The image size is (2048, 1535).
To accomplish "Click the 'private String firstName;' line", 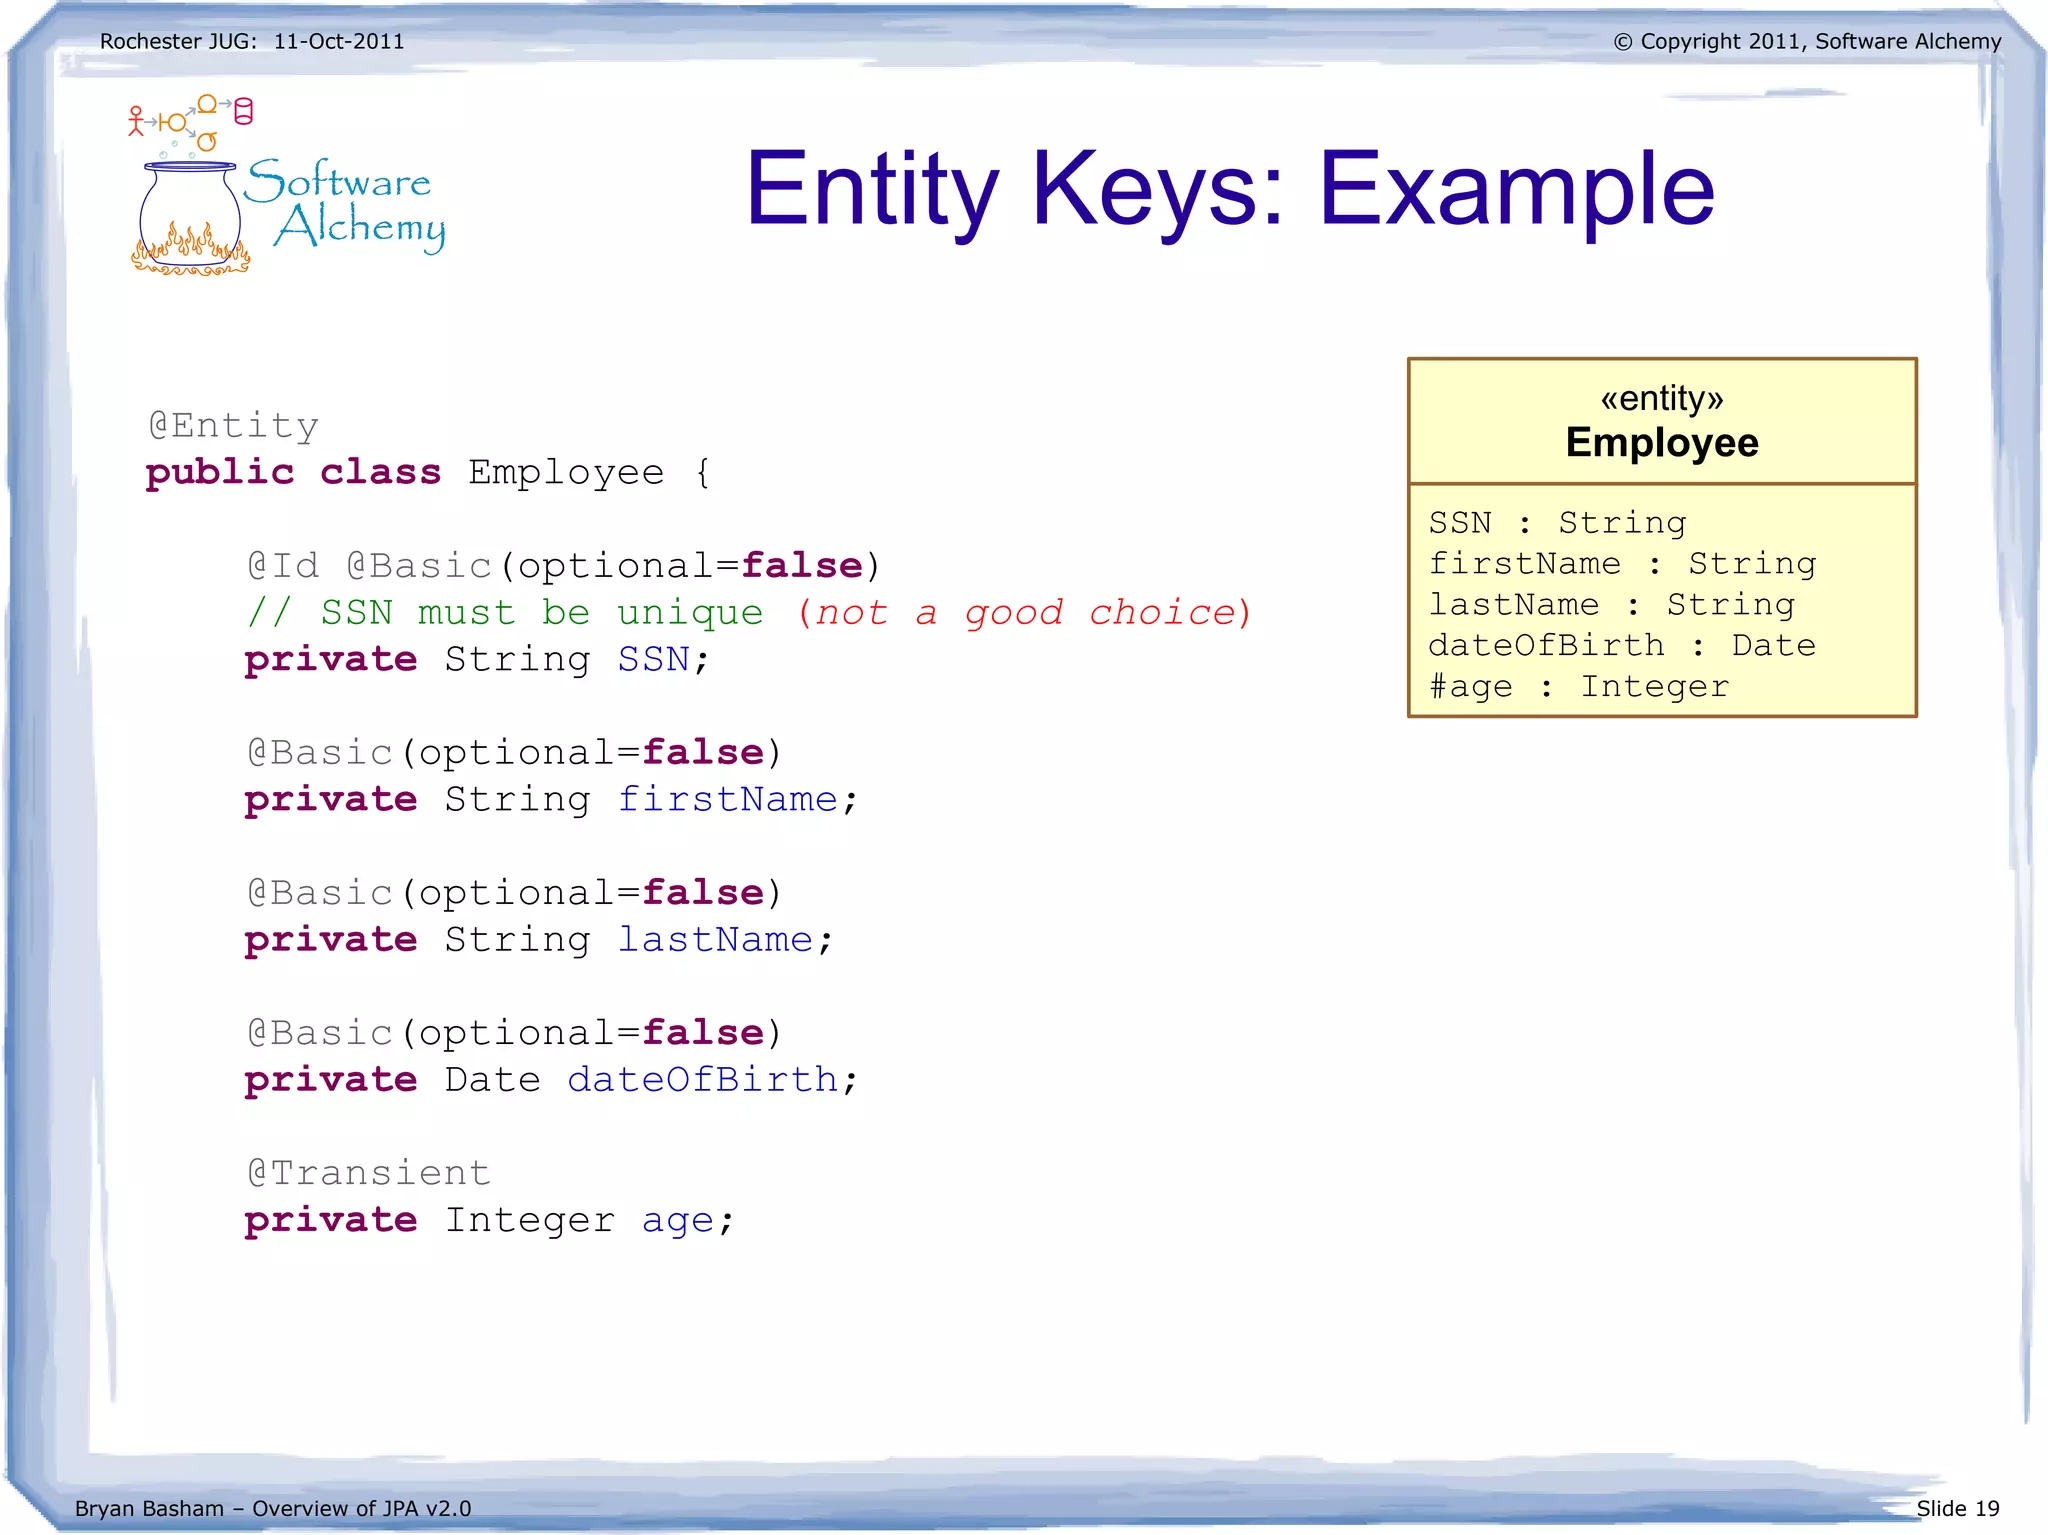I will pos(551,800).
